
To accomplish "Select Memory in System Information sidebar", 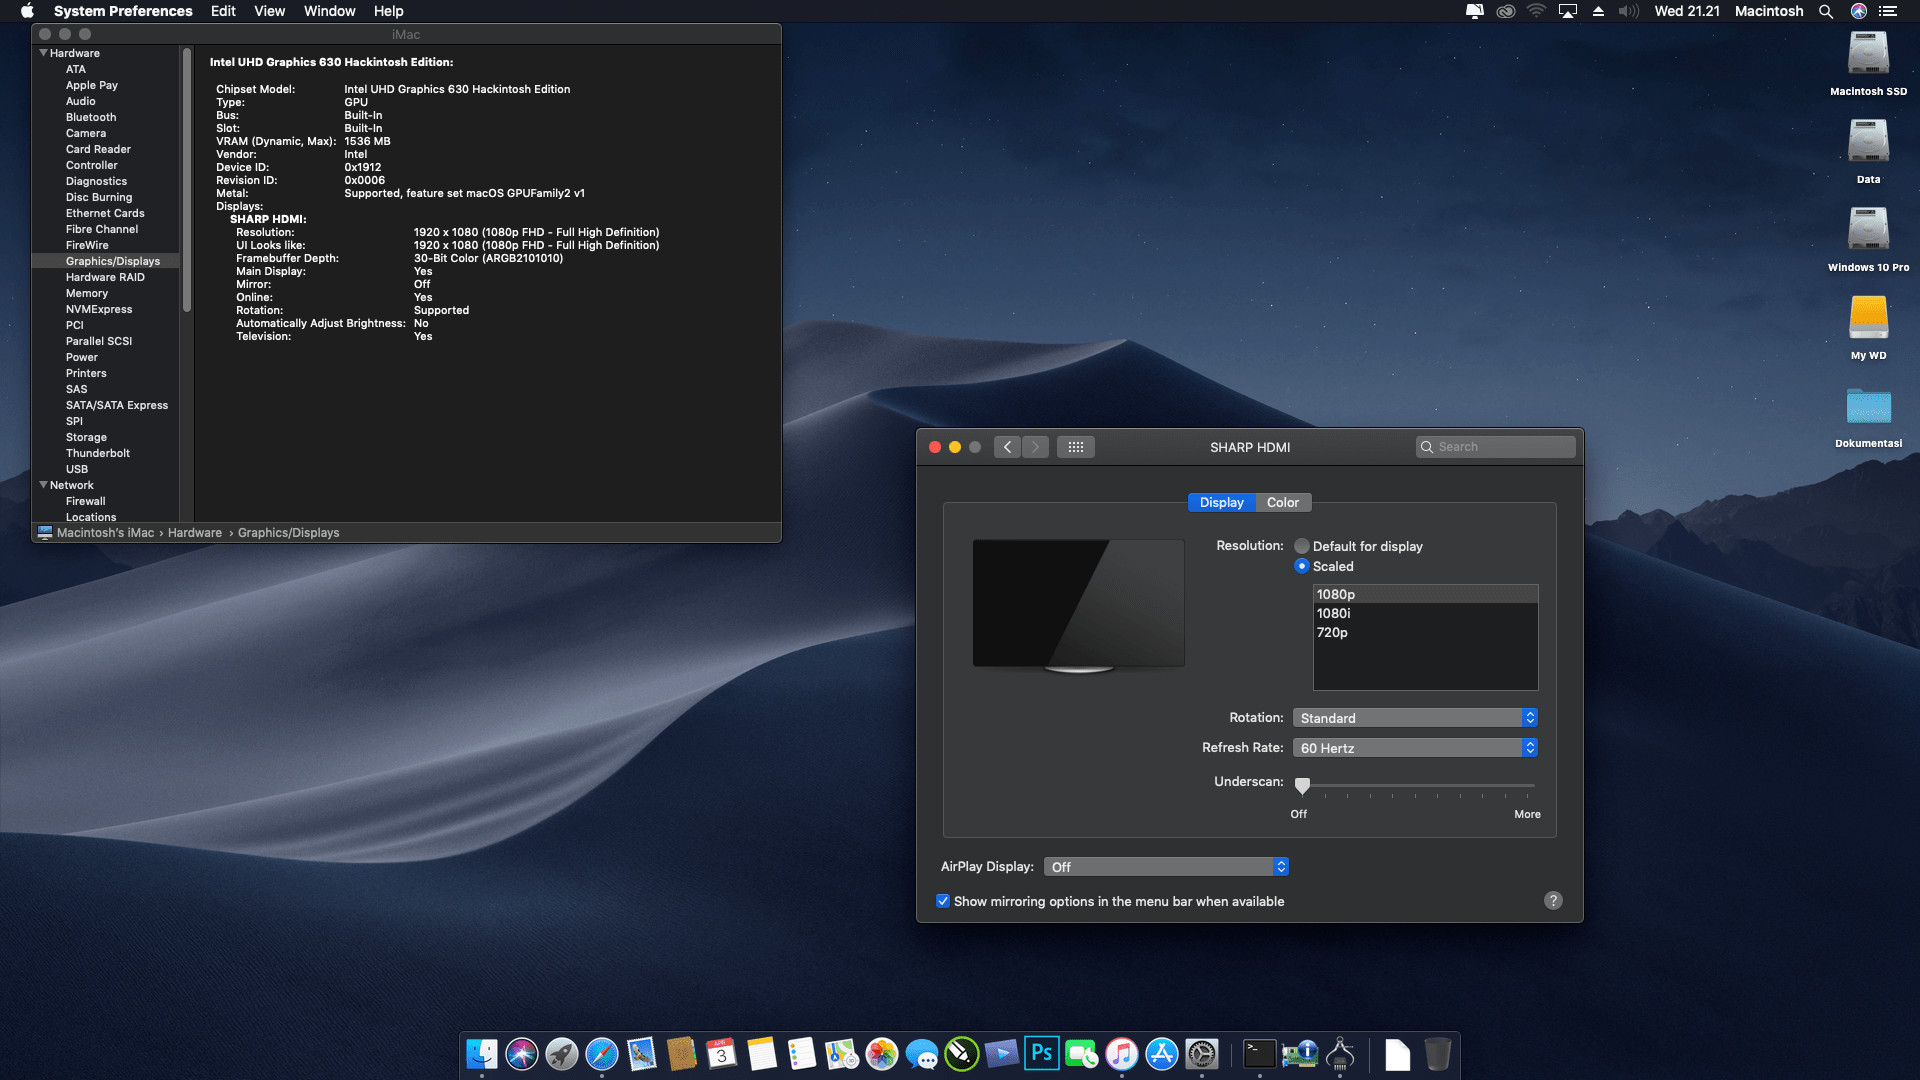I will [x=87, y=293].
